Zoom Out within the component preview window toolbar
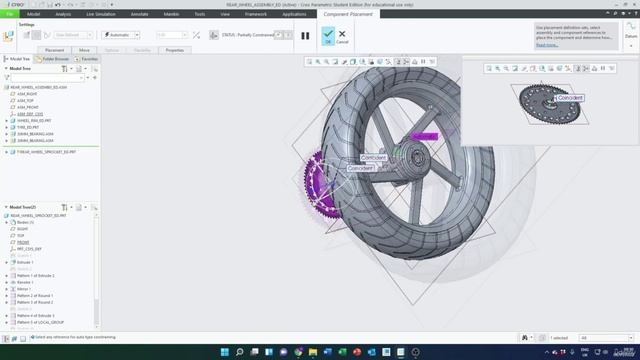640x360 pixels. (x=506, y=69)
